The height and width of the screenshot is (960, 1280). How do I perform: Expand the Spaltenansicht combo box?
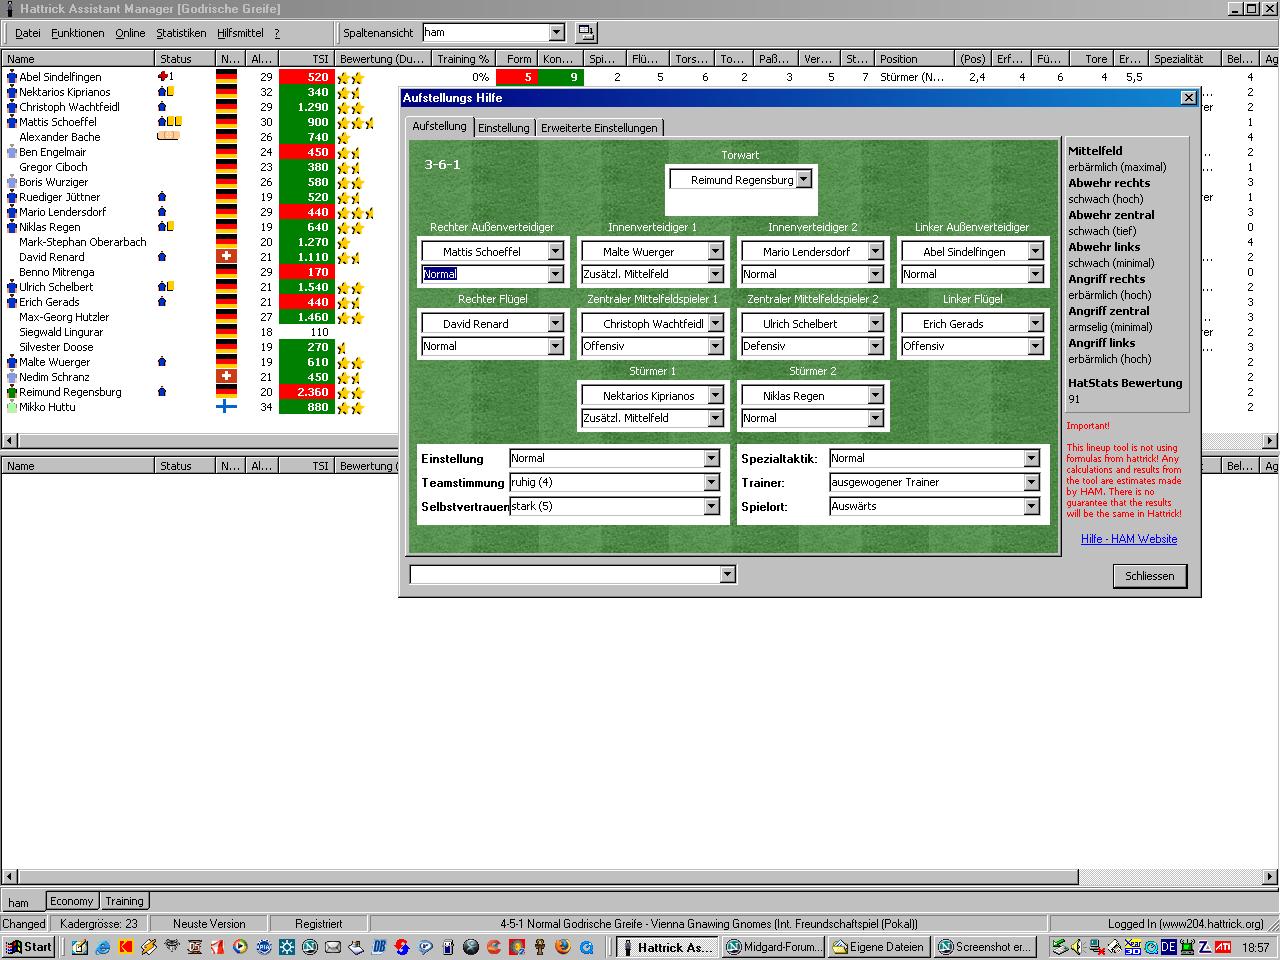tap(557, 33)
